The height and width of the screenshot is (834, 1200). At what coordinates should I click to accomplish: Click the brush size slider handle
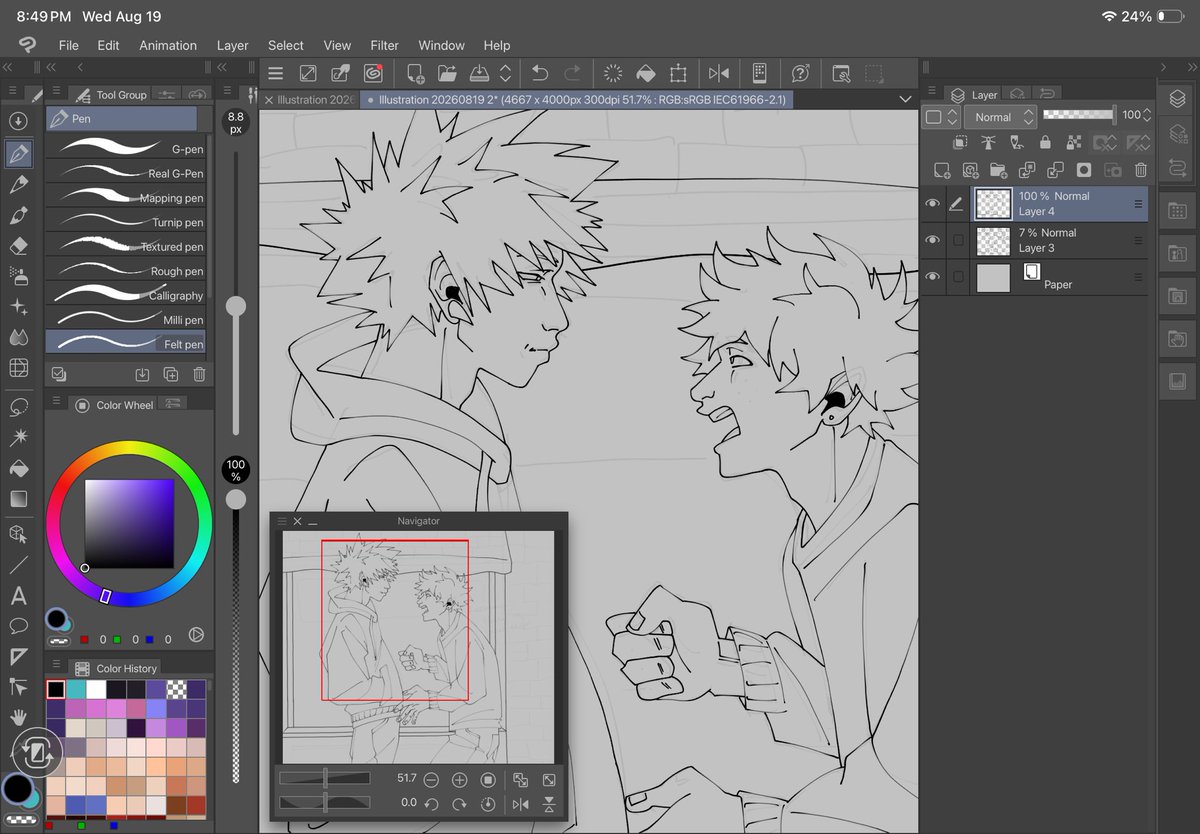click(236, 306)
